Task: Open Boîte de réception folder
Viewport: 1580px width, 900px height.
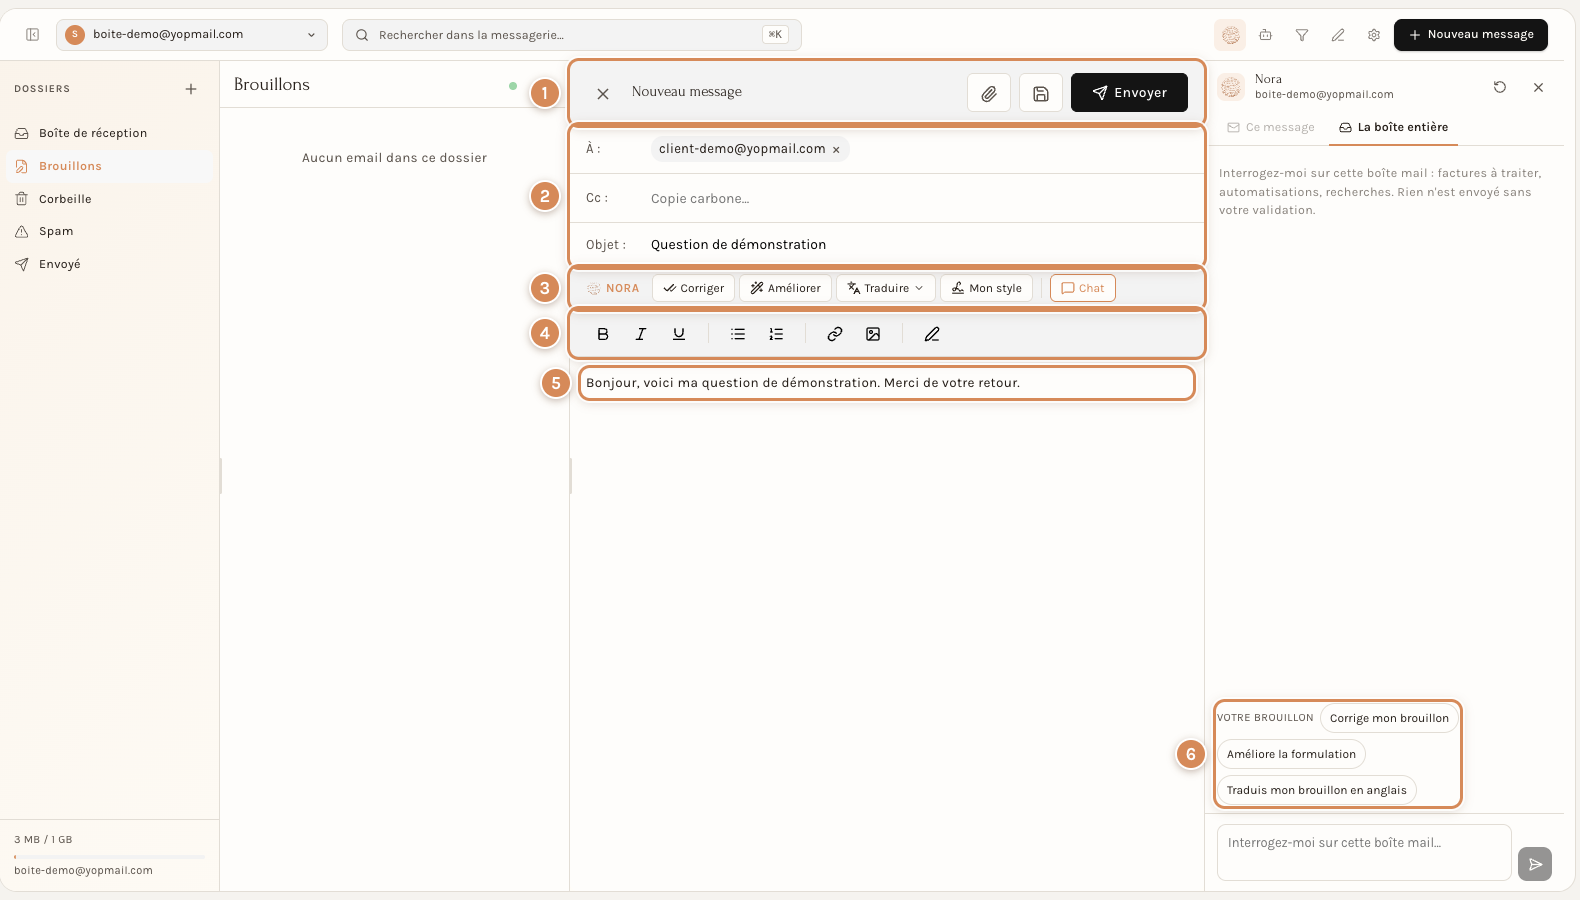Action: point(110,133)
